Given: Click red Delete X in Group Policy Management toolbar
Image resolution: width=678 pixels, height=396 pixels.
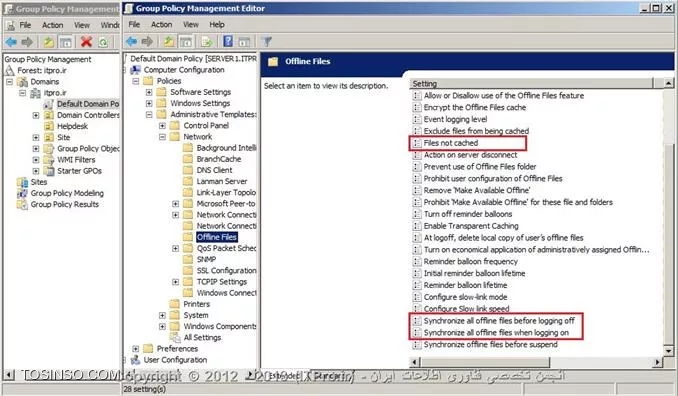Looking at the screenshot, I should tap(86, 42).
